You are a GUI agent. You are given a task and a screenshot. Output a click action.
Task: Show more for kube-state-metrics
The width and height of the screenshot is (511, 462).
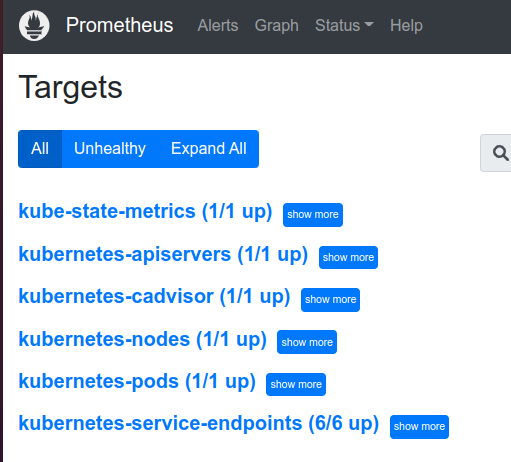click(313, 215)
